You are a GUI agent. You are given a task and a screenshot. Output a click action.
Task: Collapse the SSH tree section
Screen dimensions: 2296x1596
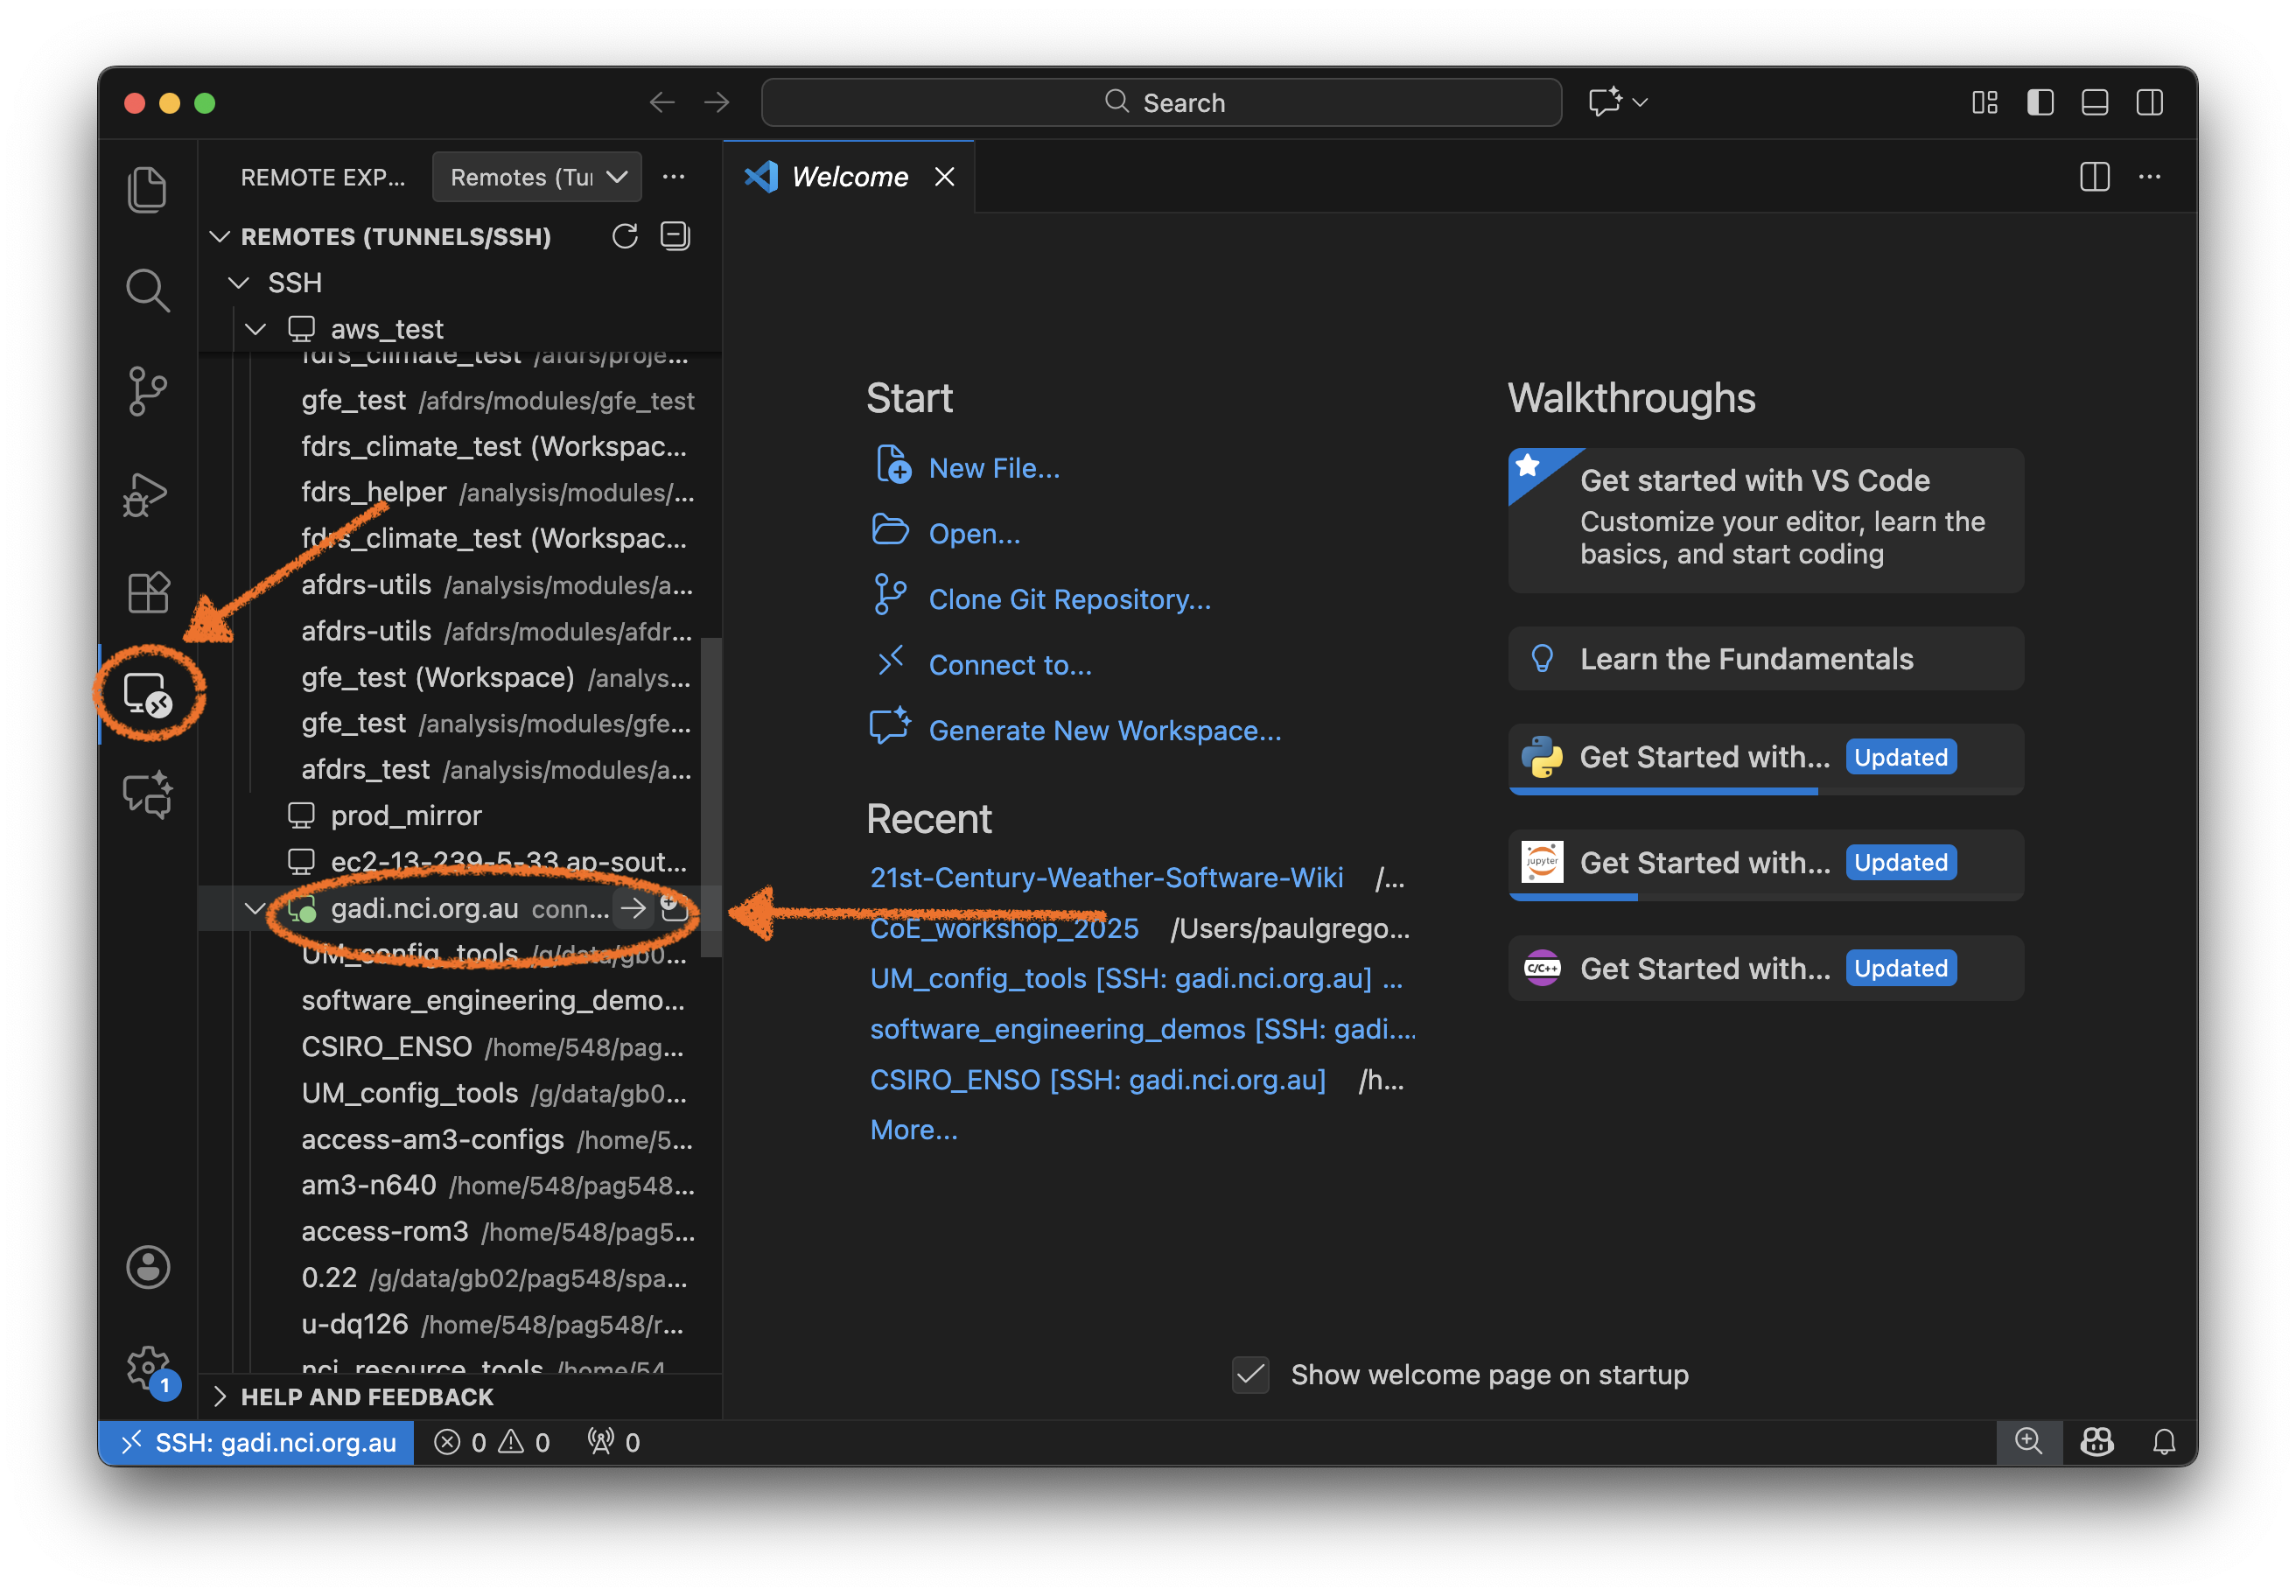[238, 282]
